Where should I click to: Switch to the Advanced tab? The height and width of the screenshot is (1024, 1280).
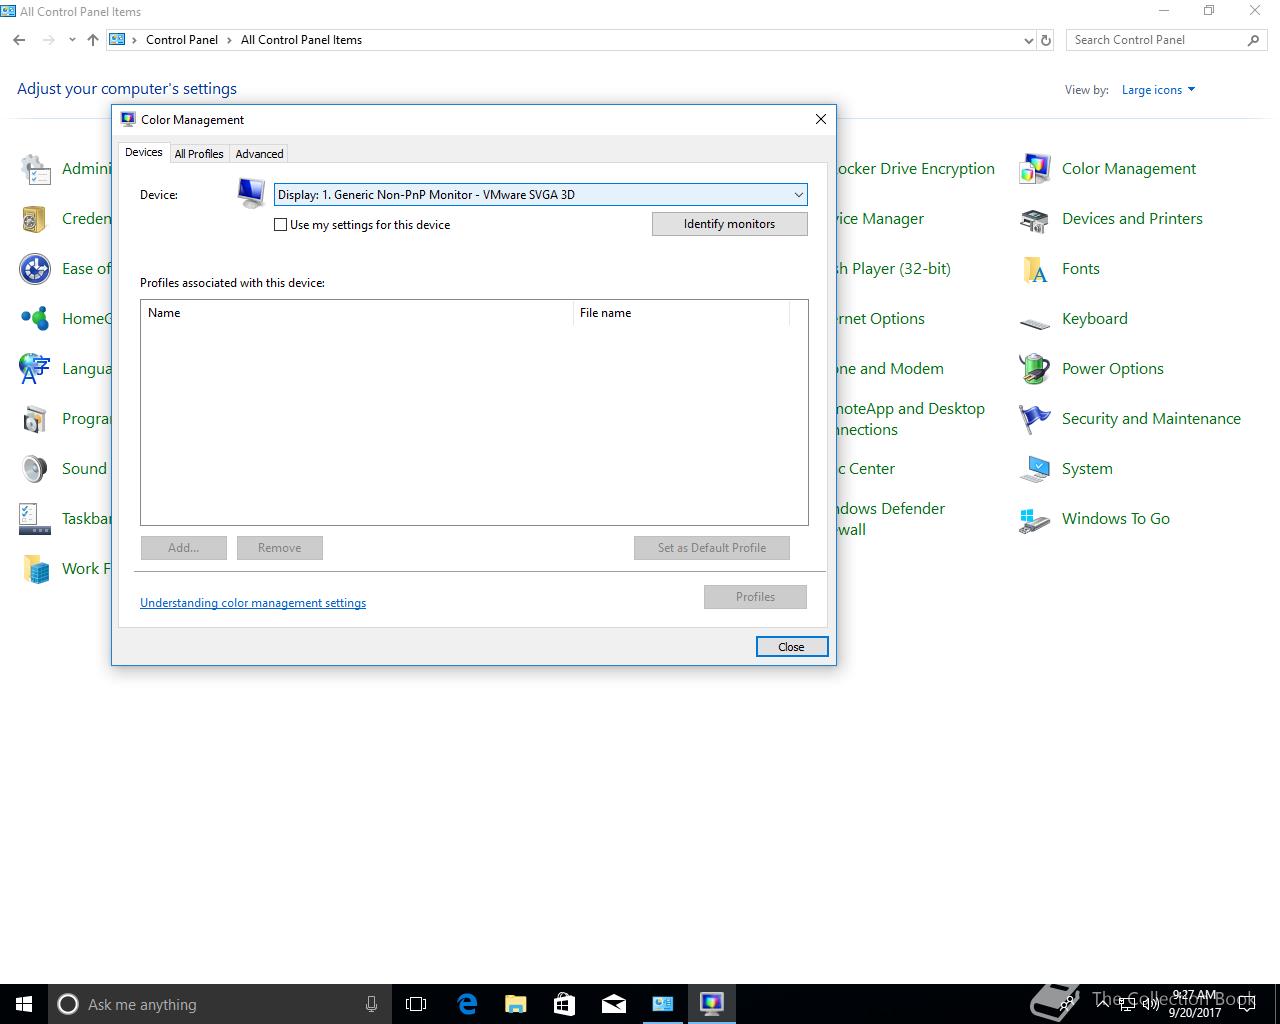259,154
